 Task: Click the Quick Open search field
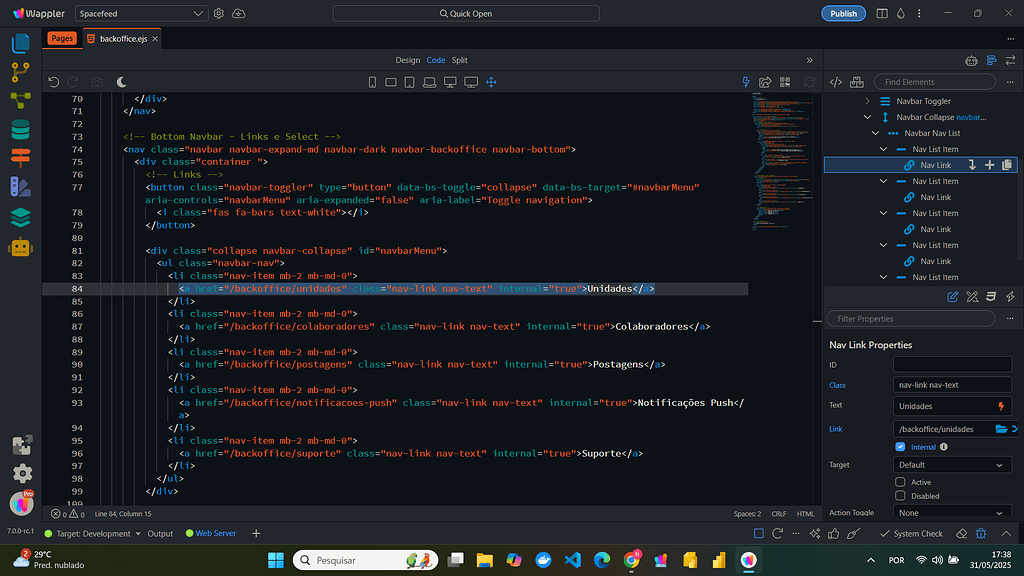[467, 12]
